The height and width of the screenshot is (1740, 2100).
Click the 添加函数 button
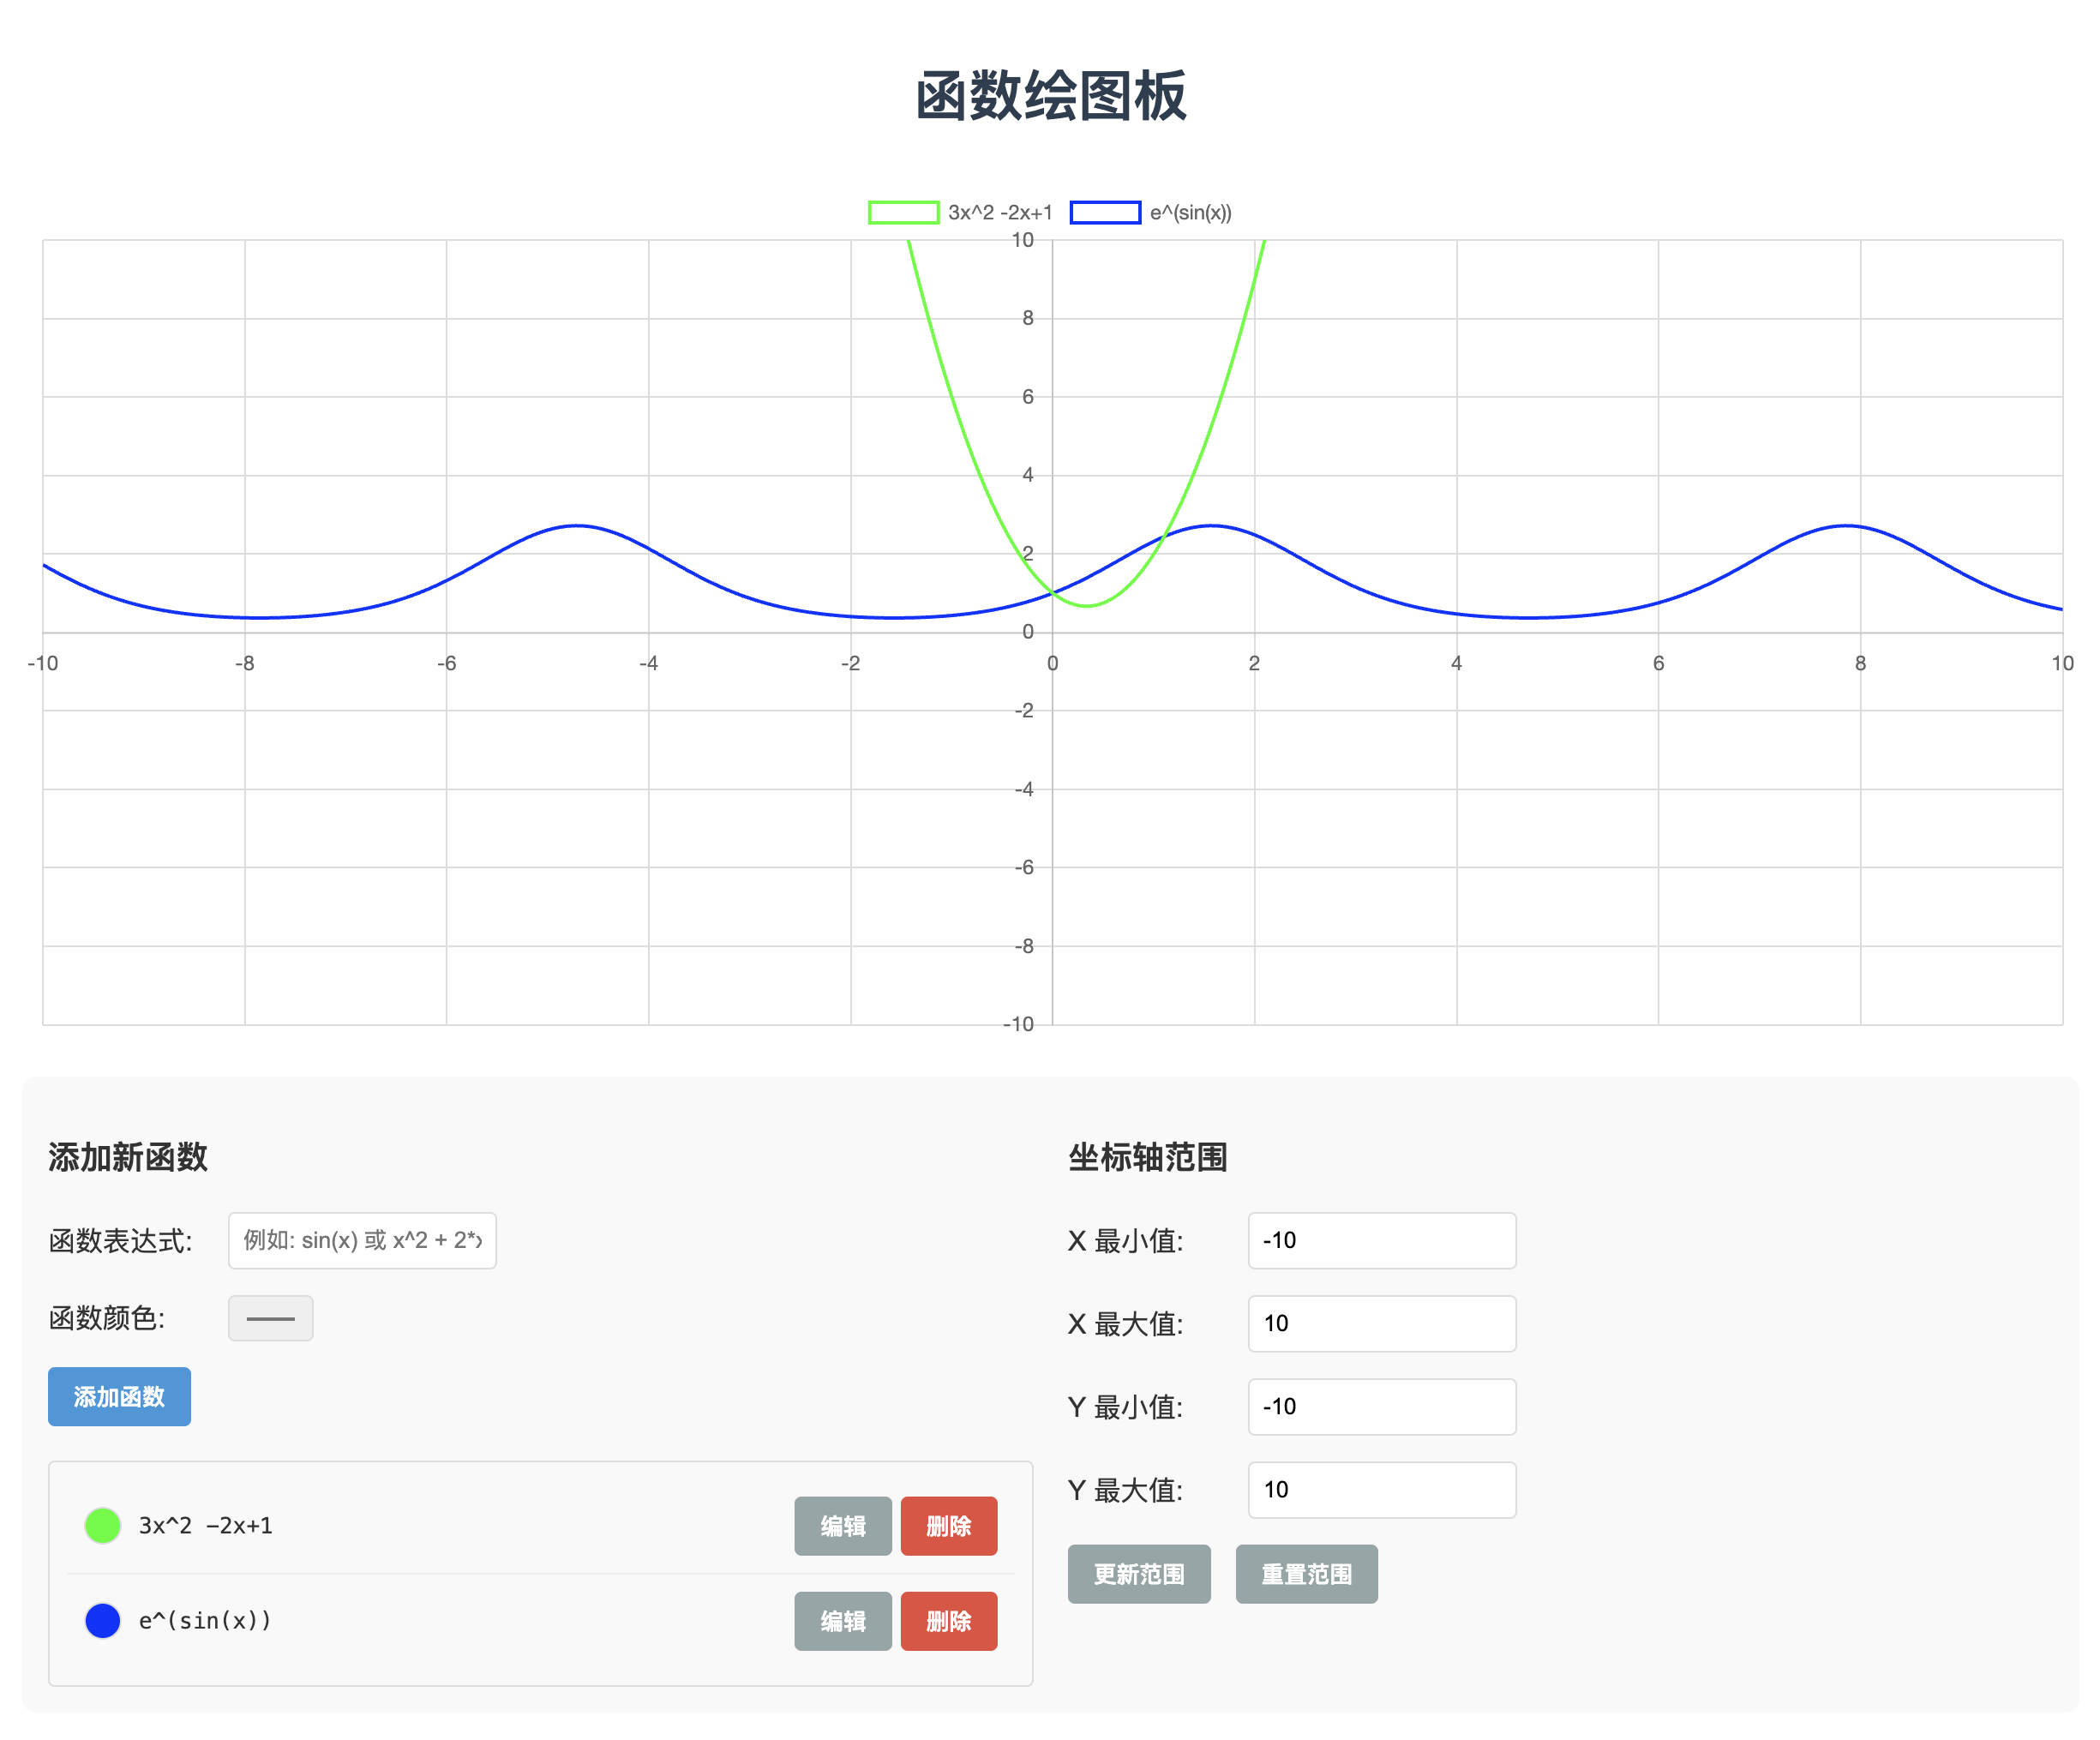119,1396
